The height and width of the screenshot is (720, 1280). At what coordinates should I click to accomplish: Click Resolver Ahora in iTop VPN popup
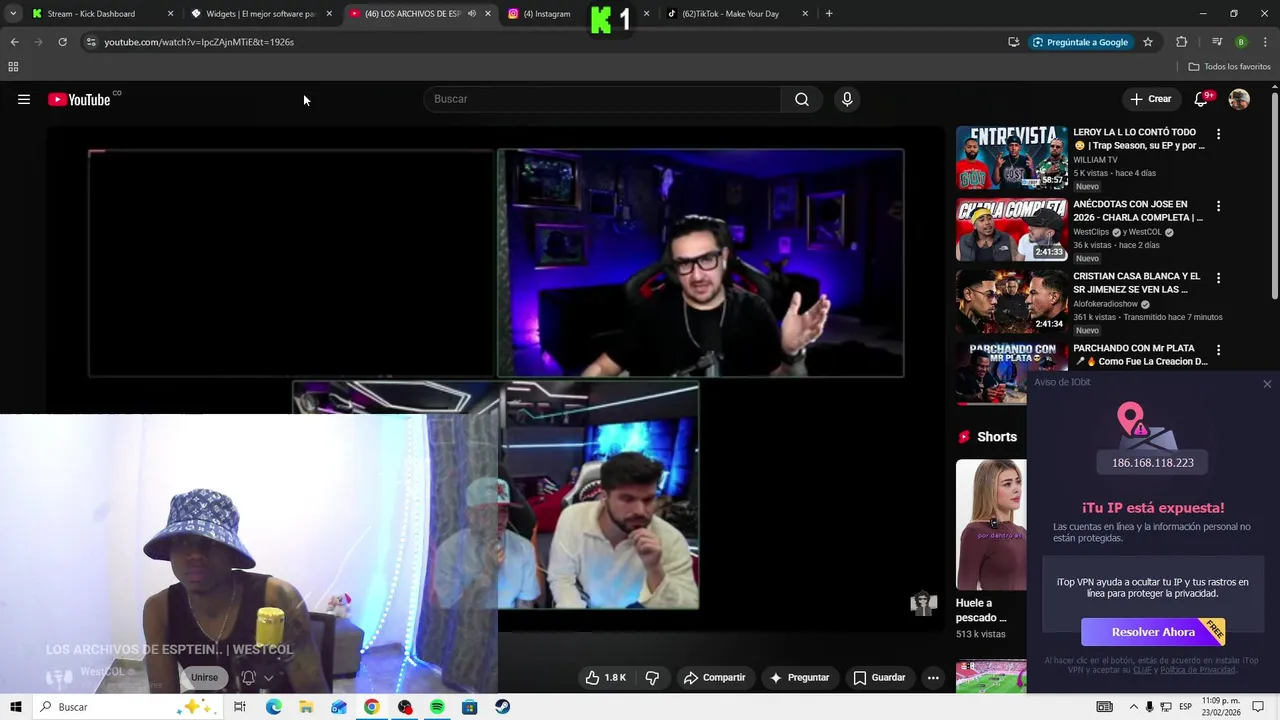tap(1153, 632)
